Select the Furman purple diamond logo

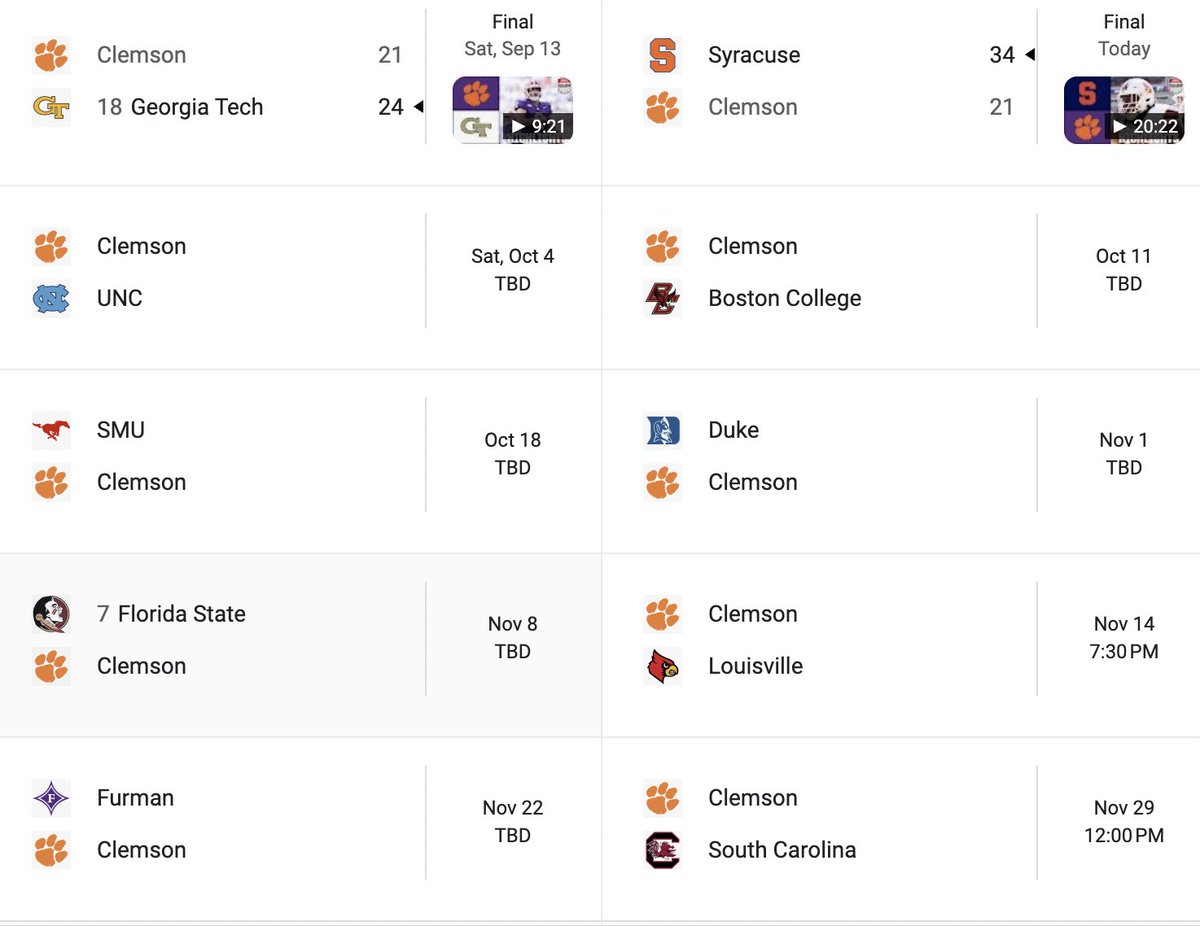coord(51,798)
